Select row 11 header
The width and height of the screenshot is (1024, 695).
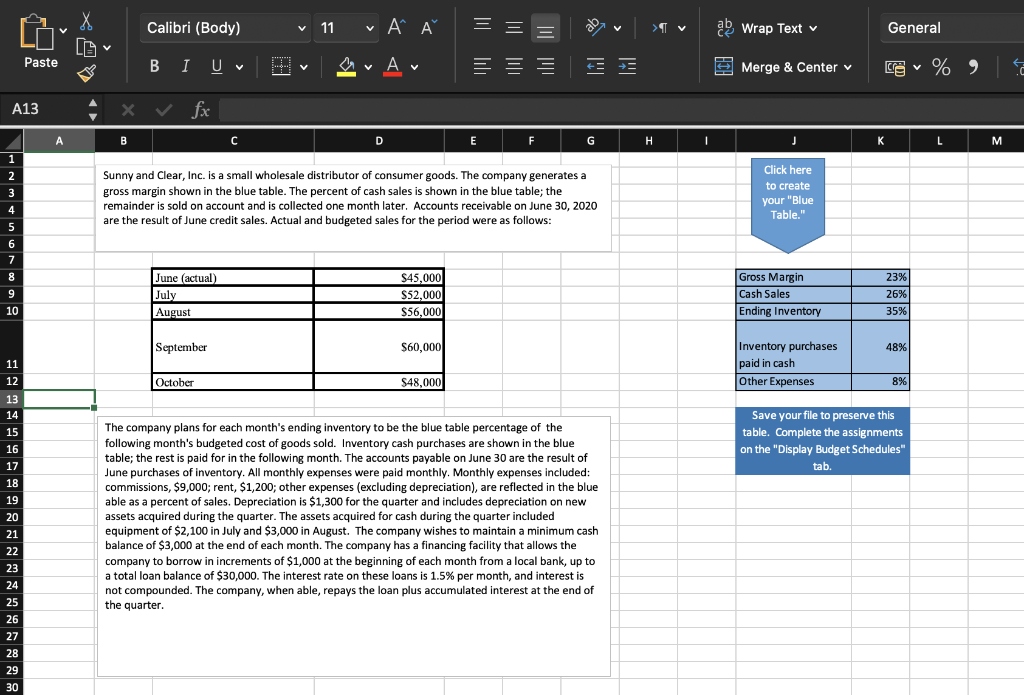pyautogui.click(x=12, y=347)
